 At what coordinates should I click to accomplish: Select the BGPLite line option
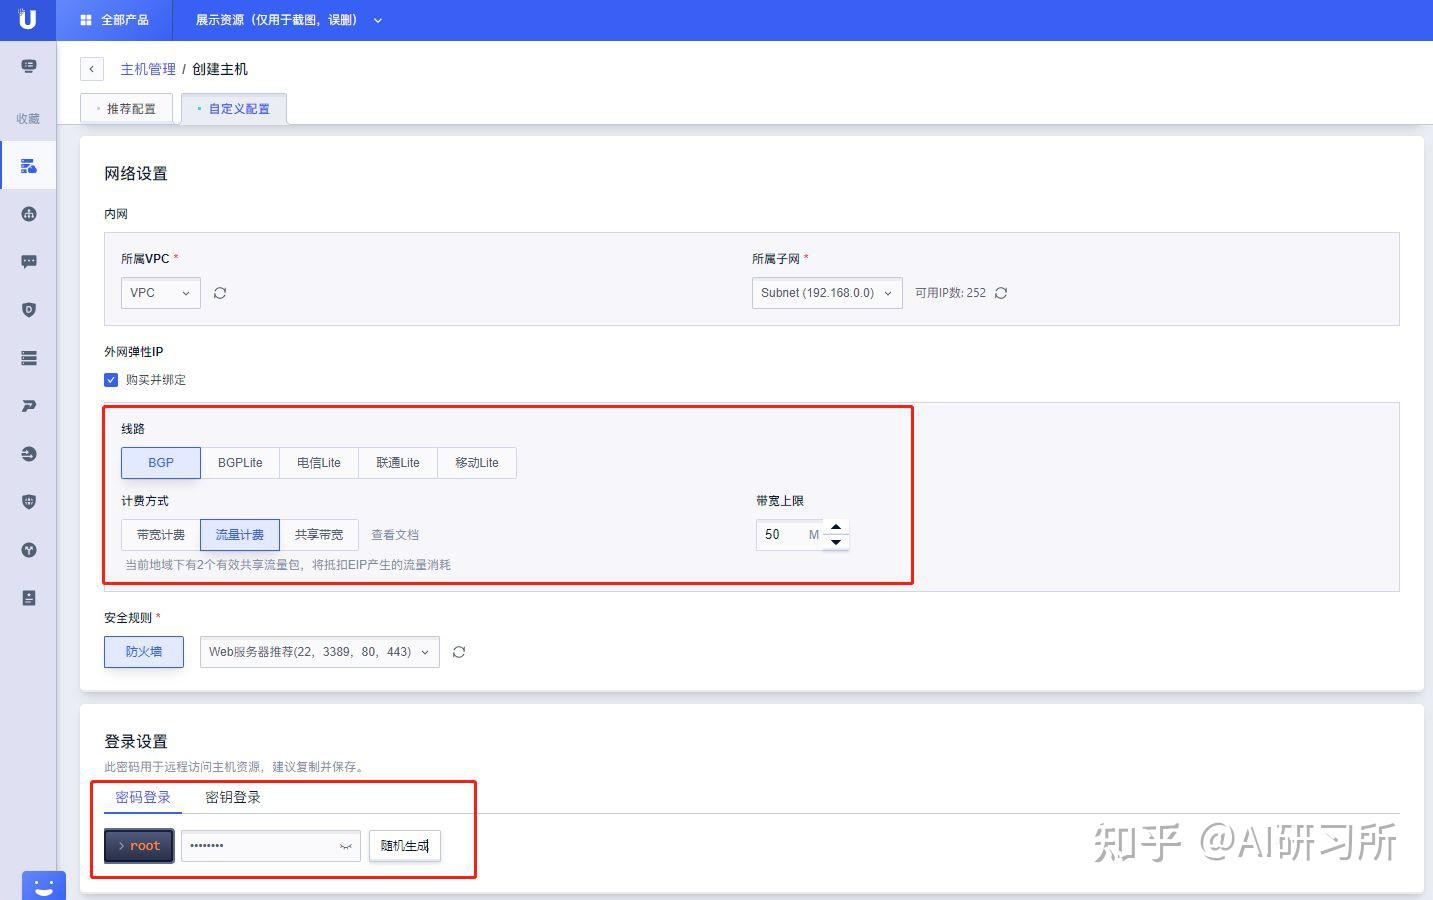pos(239,462)
